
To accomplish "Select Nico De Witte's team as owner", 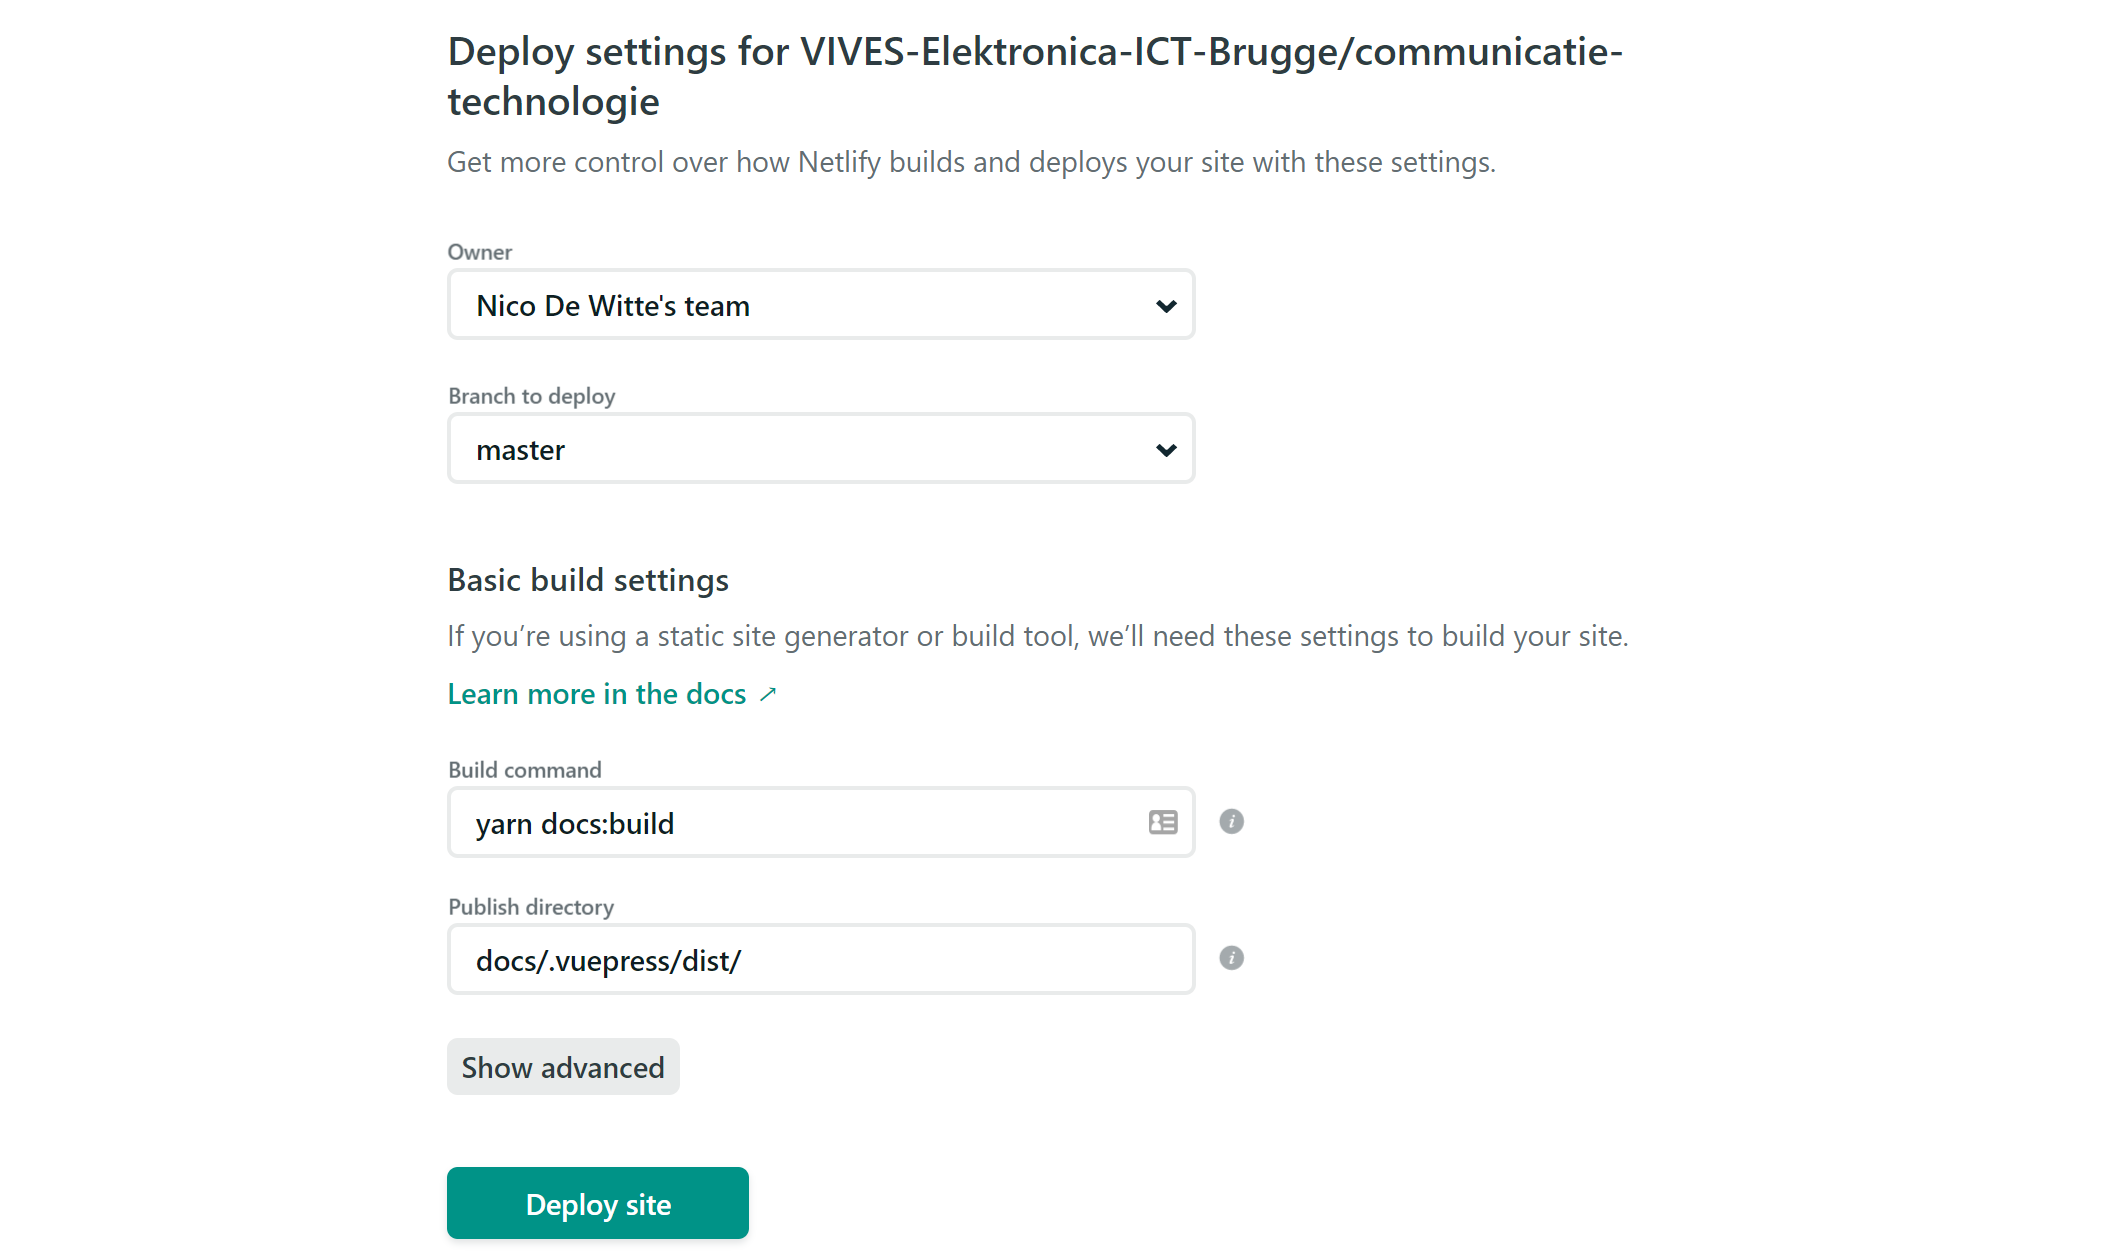I will [x=819, y=305].
